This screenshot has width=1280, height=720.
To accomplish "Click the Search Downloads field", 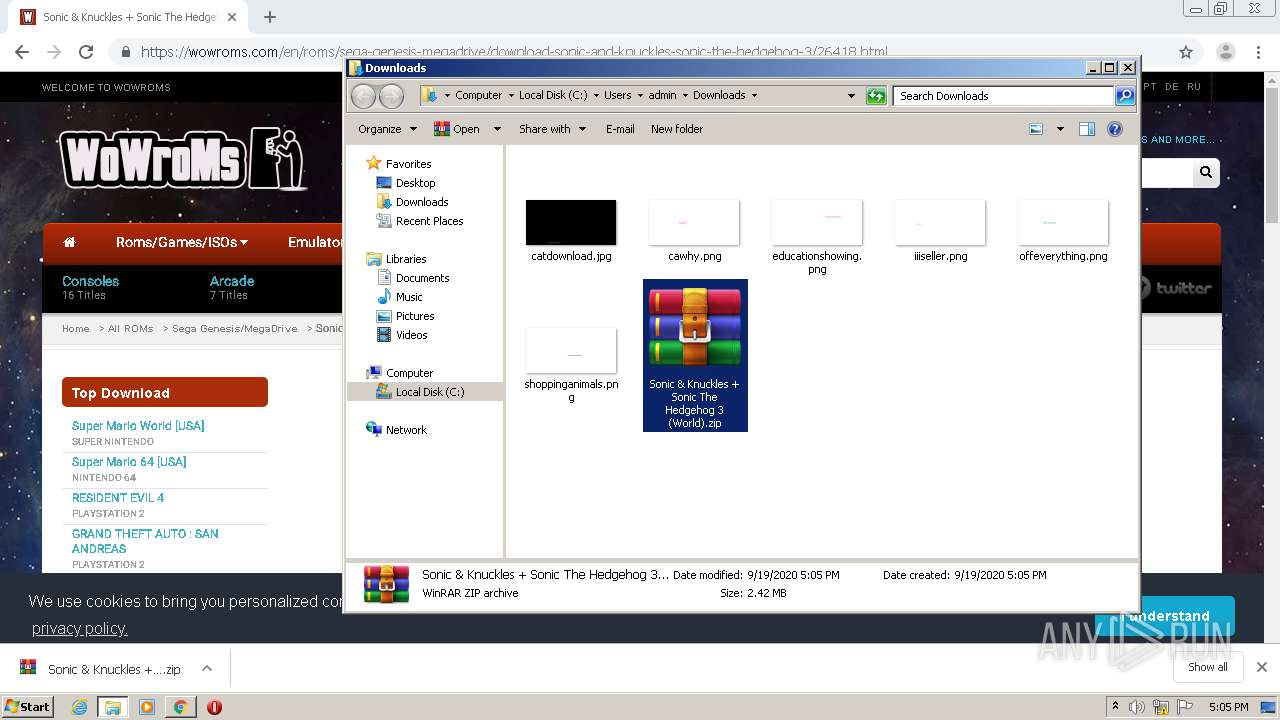I will [1003, 96].
